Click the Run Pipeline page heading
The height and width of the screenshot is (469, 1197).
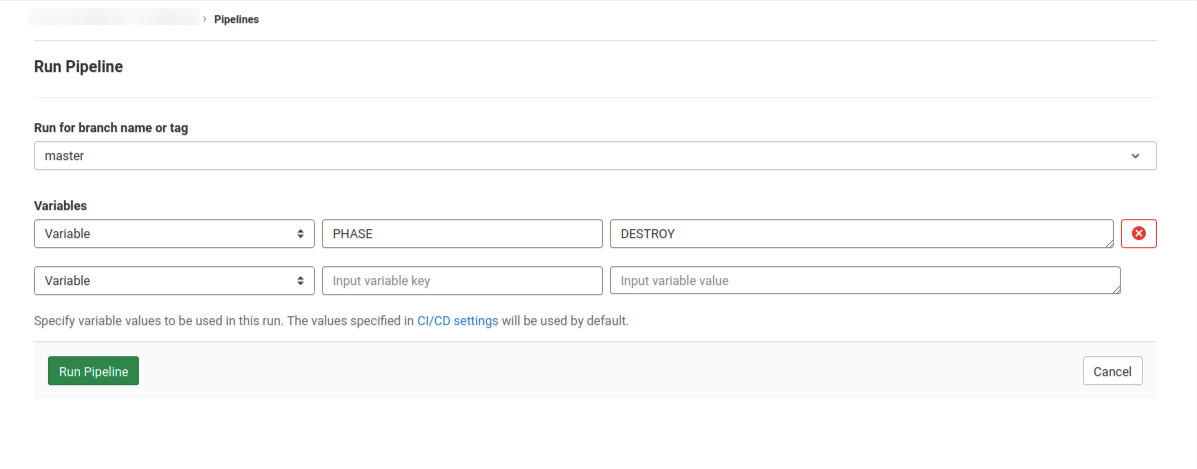78,68
